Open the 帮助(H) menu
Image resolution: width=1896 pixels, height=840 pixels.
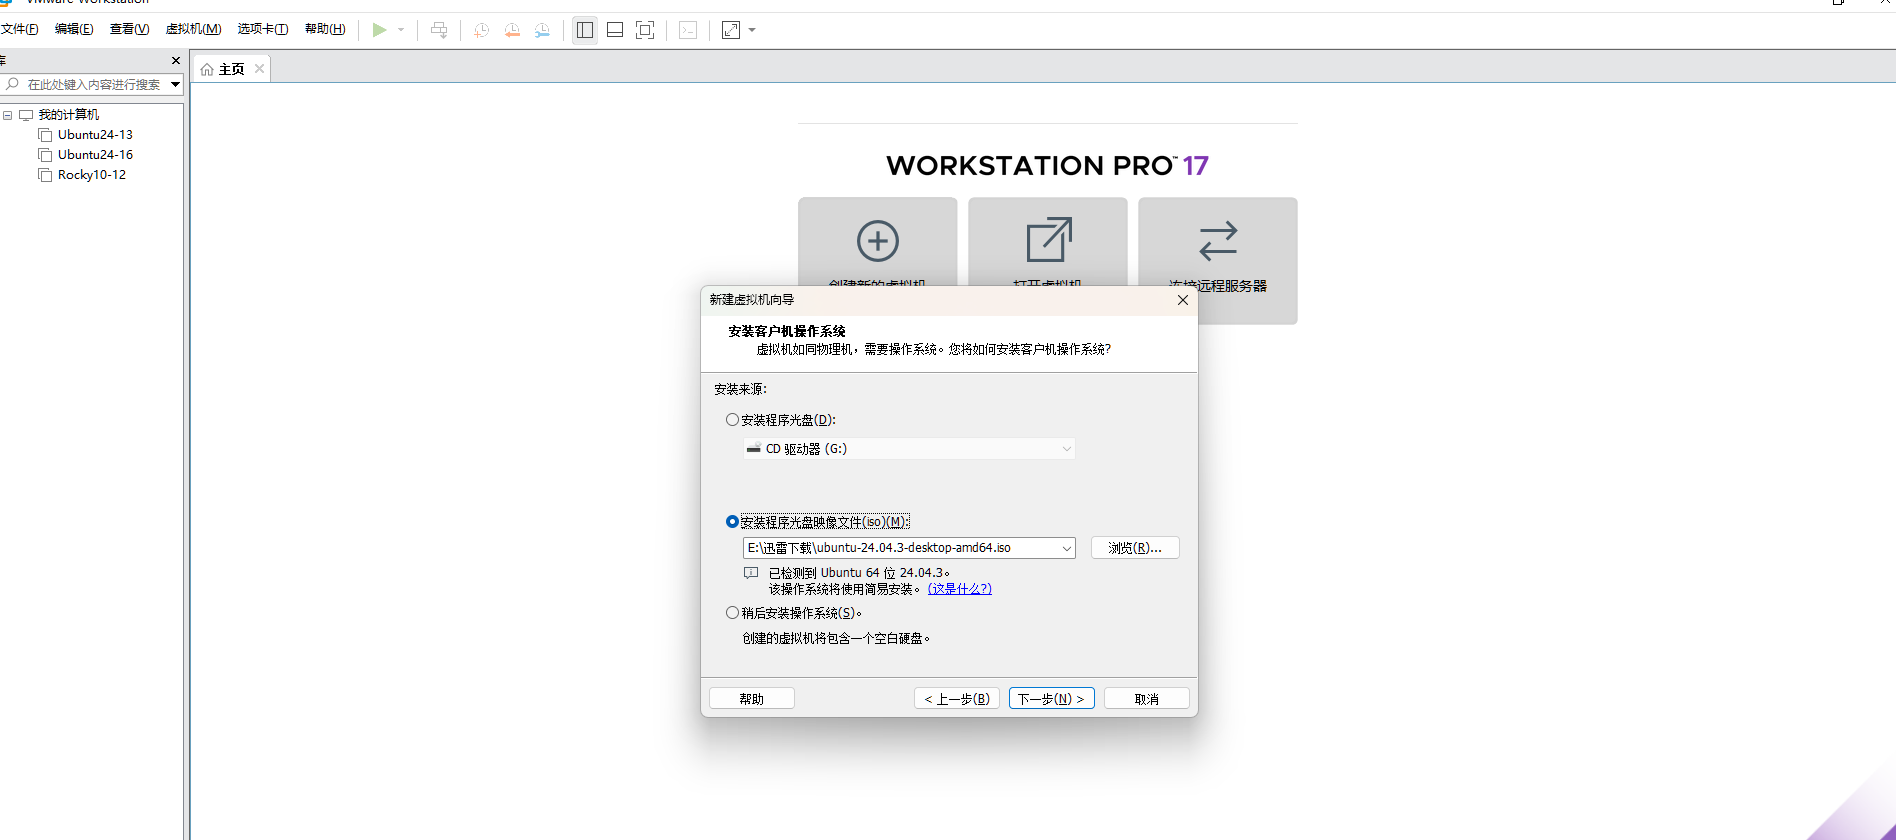[x=325, y=29]
